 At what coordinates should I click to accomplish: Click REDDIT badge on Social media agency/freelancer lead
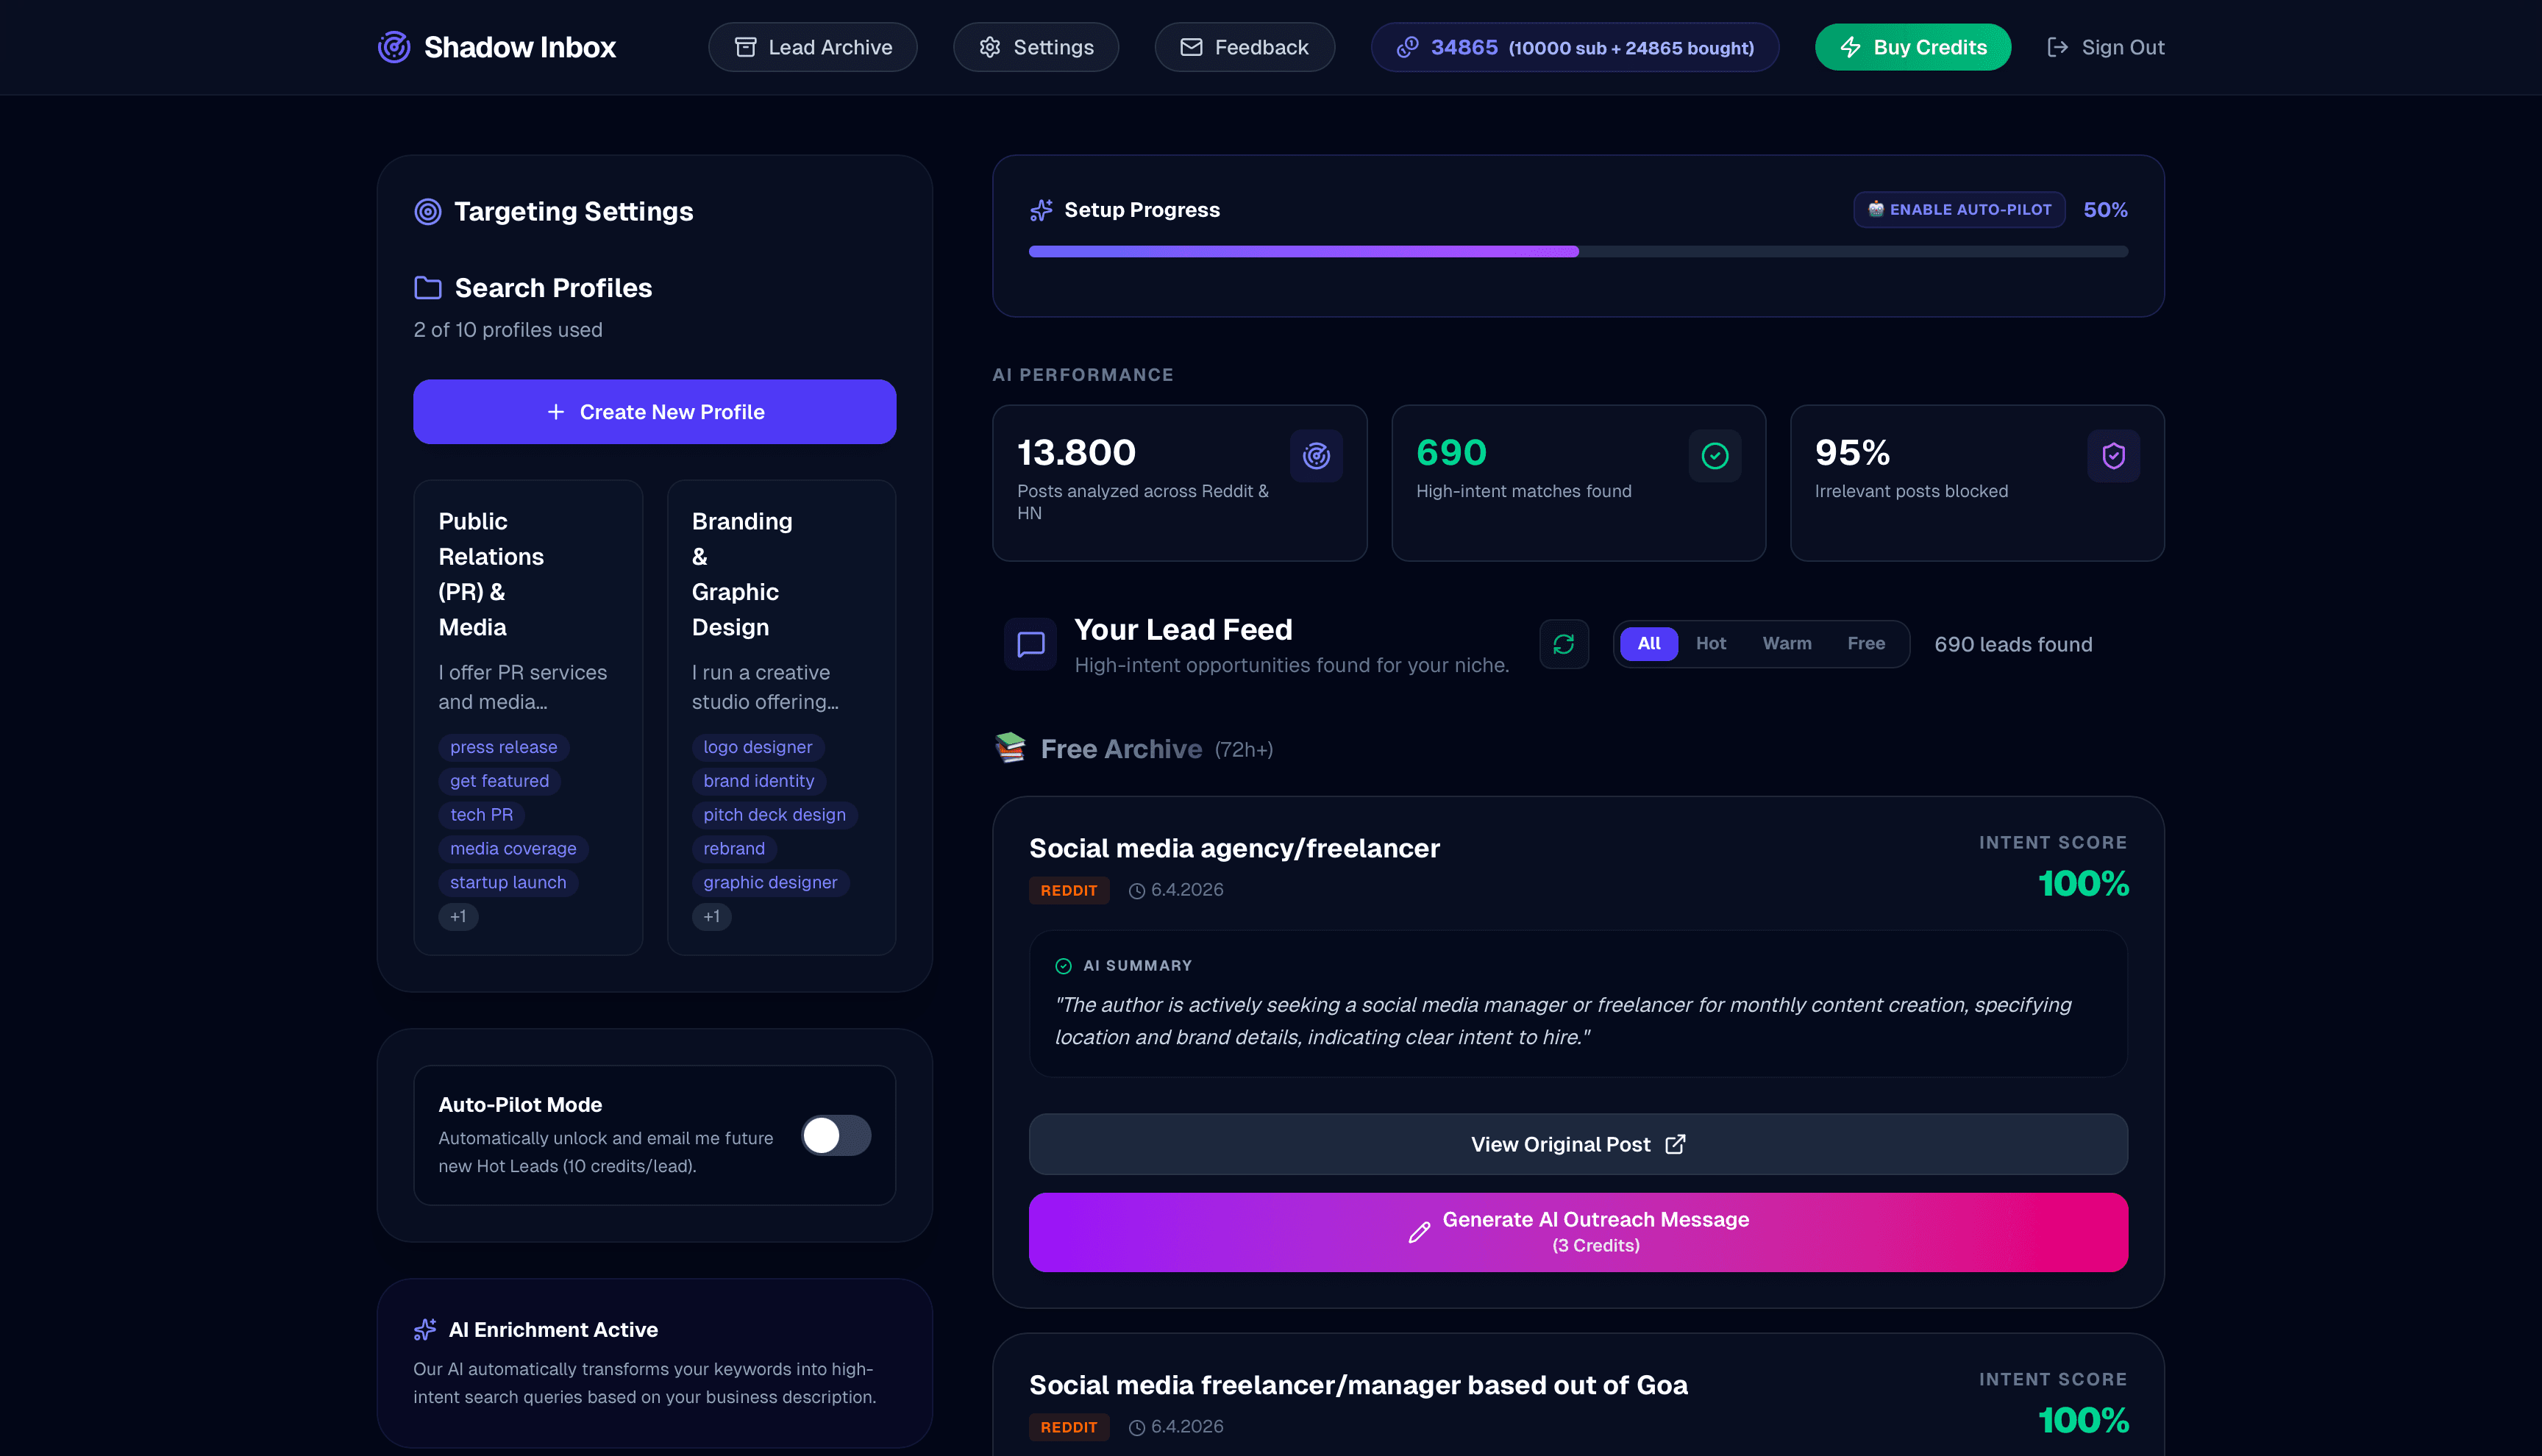click(1069, 891)
